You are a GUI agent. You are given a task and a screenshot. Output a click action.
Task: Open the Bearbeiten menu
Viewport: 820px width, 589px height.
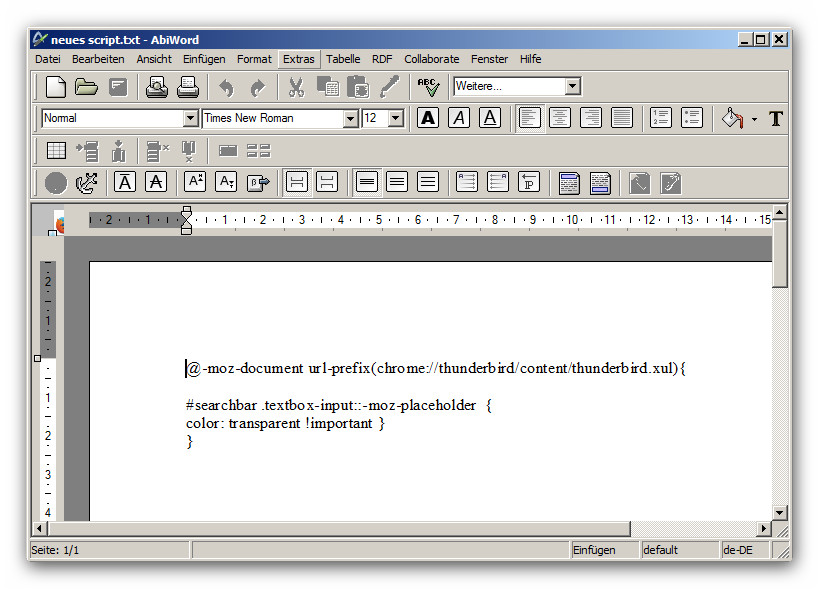click(98, 59)
